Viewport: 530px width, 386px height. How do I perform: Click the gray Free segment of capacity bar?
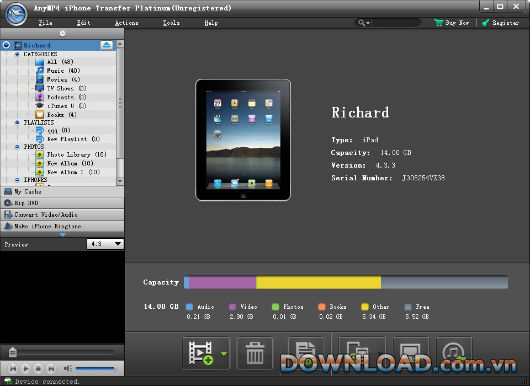pyautogui.click(x=444, y=283)
